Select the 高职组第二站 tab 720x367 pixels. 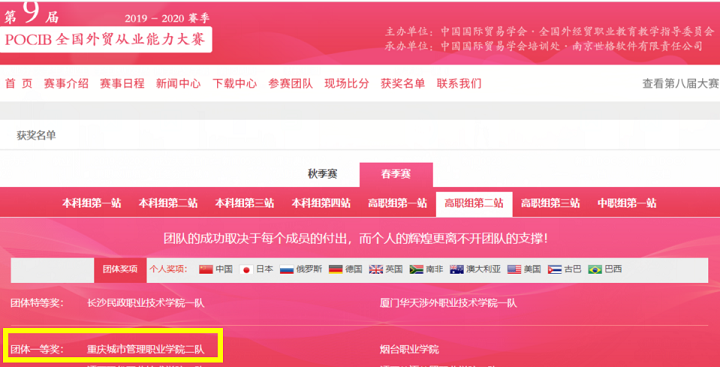(474, 203)
